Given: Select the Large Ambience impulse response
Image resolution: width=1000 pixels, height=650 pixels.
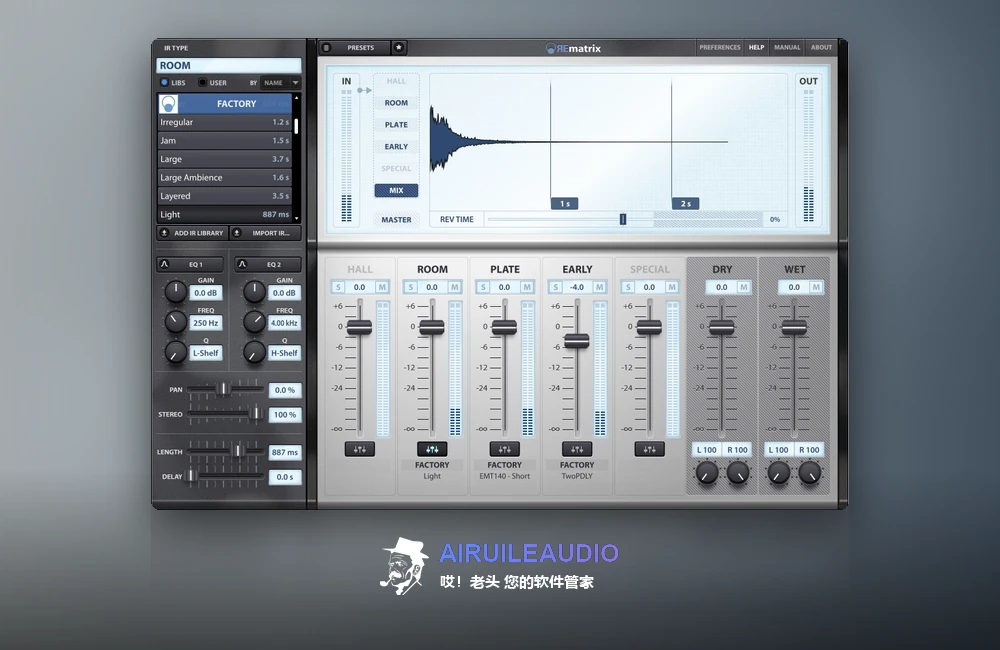Looking at the screenshot, I should pyautogui.click(x=224, y=177).
